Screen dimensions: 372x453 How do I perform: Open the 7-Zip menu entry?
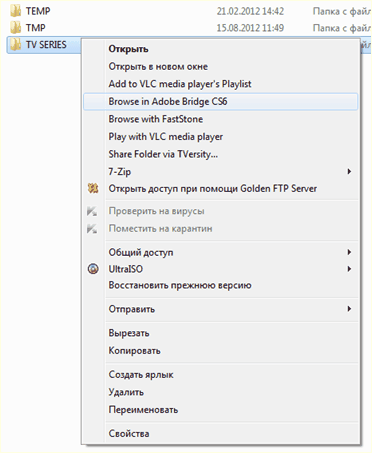220,172
